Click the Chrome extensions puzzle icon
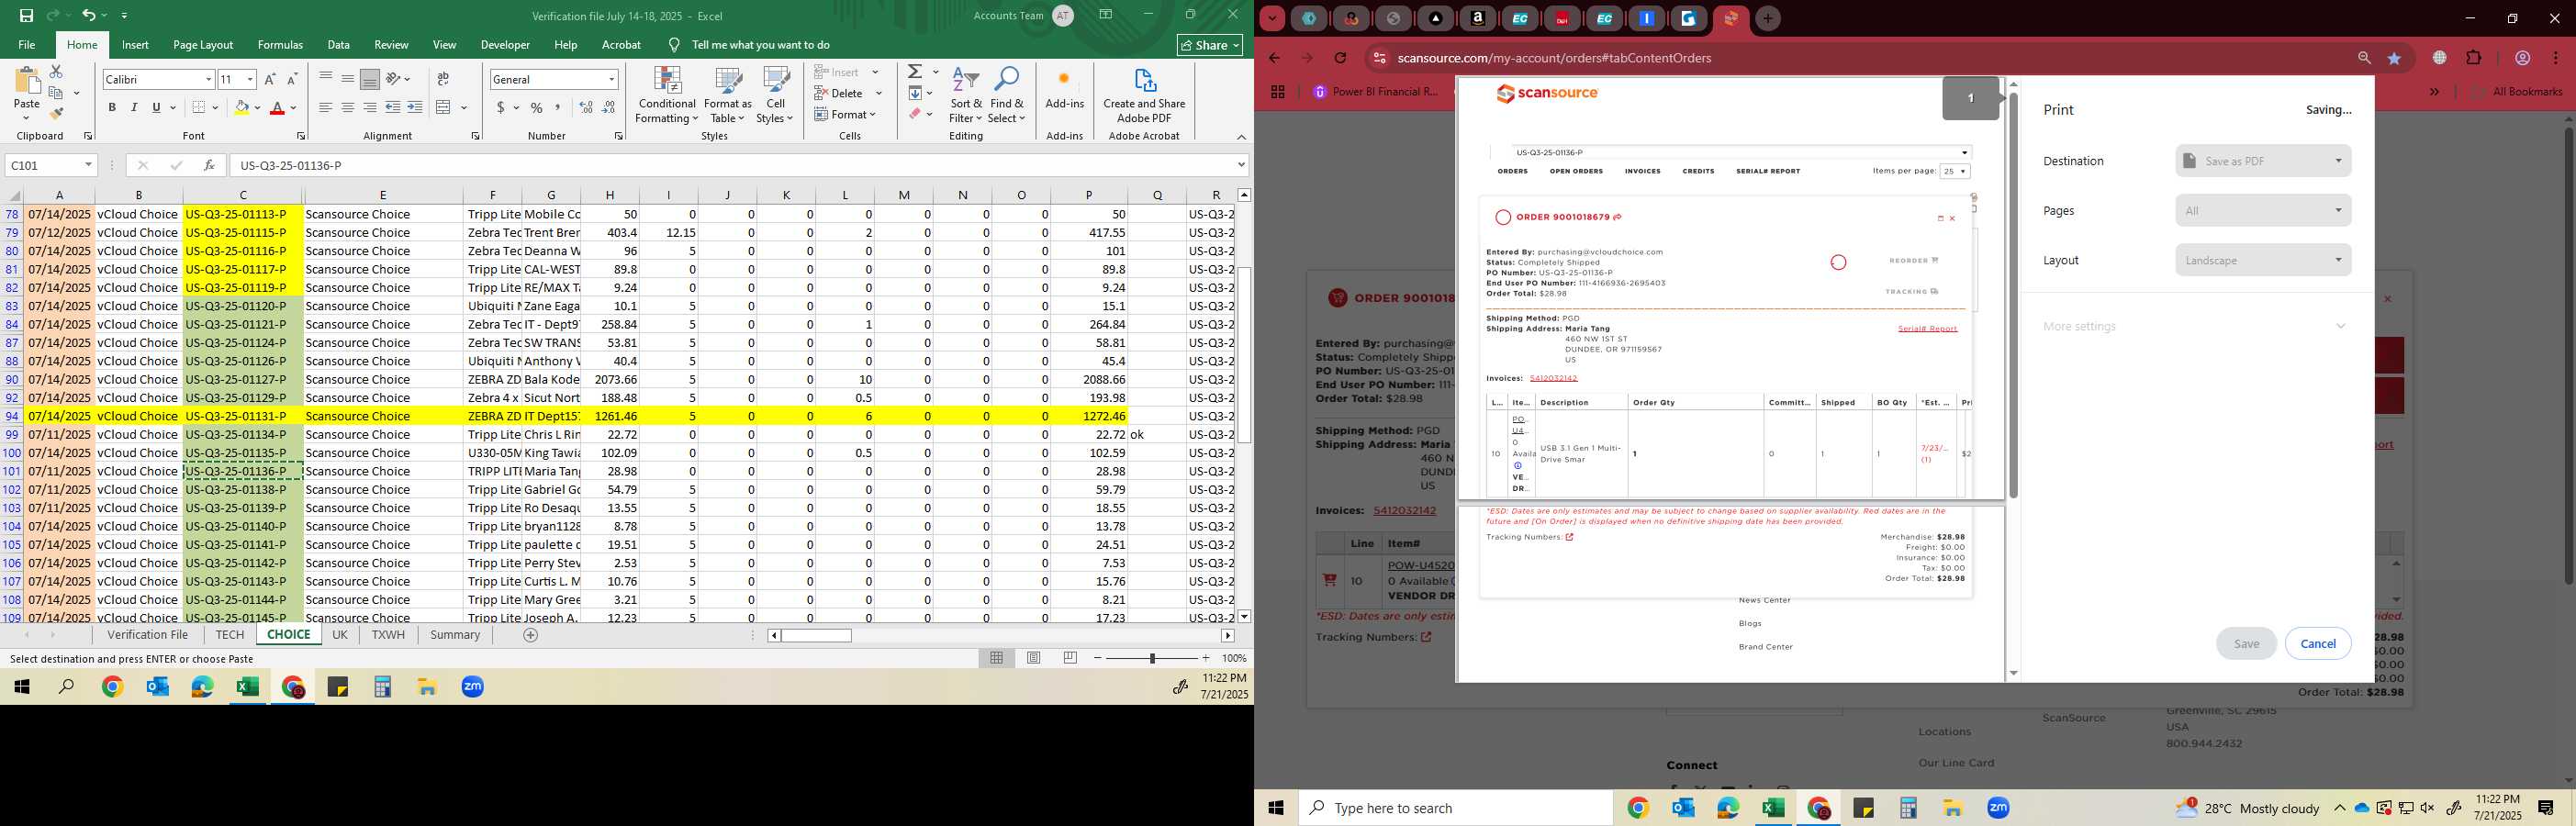Image resolution: width=2576 pixels, height=826 pixels. (2474, 58)
